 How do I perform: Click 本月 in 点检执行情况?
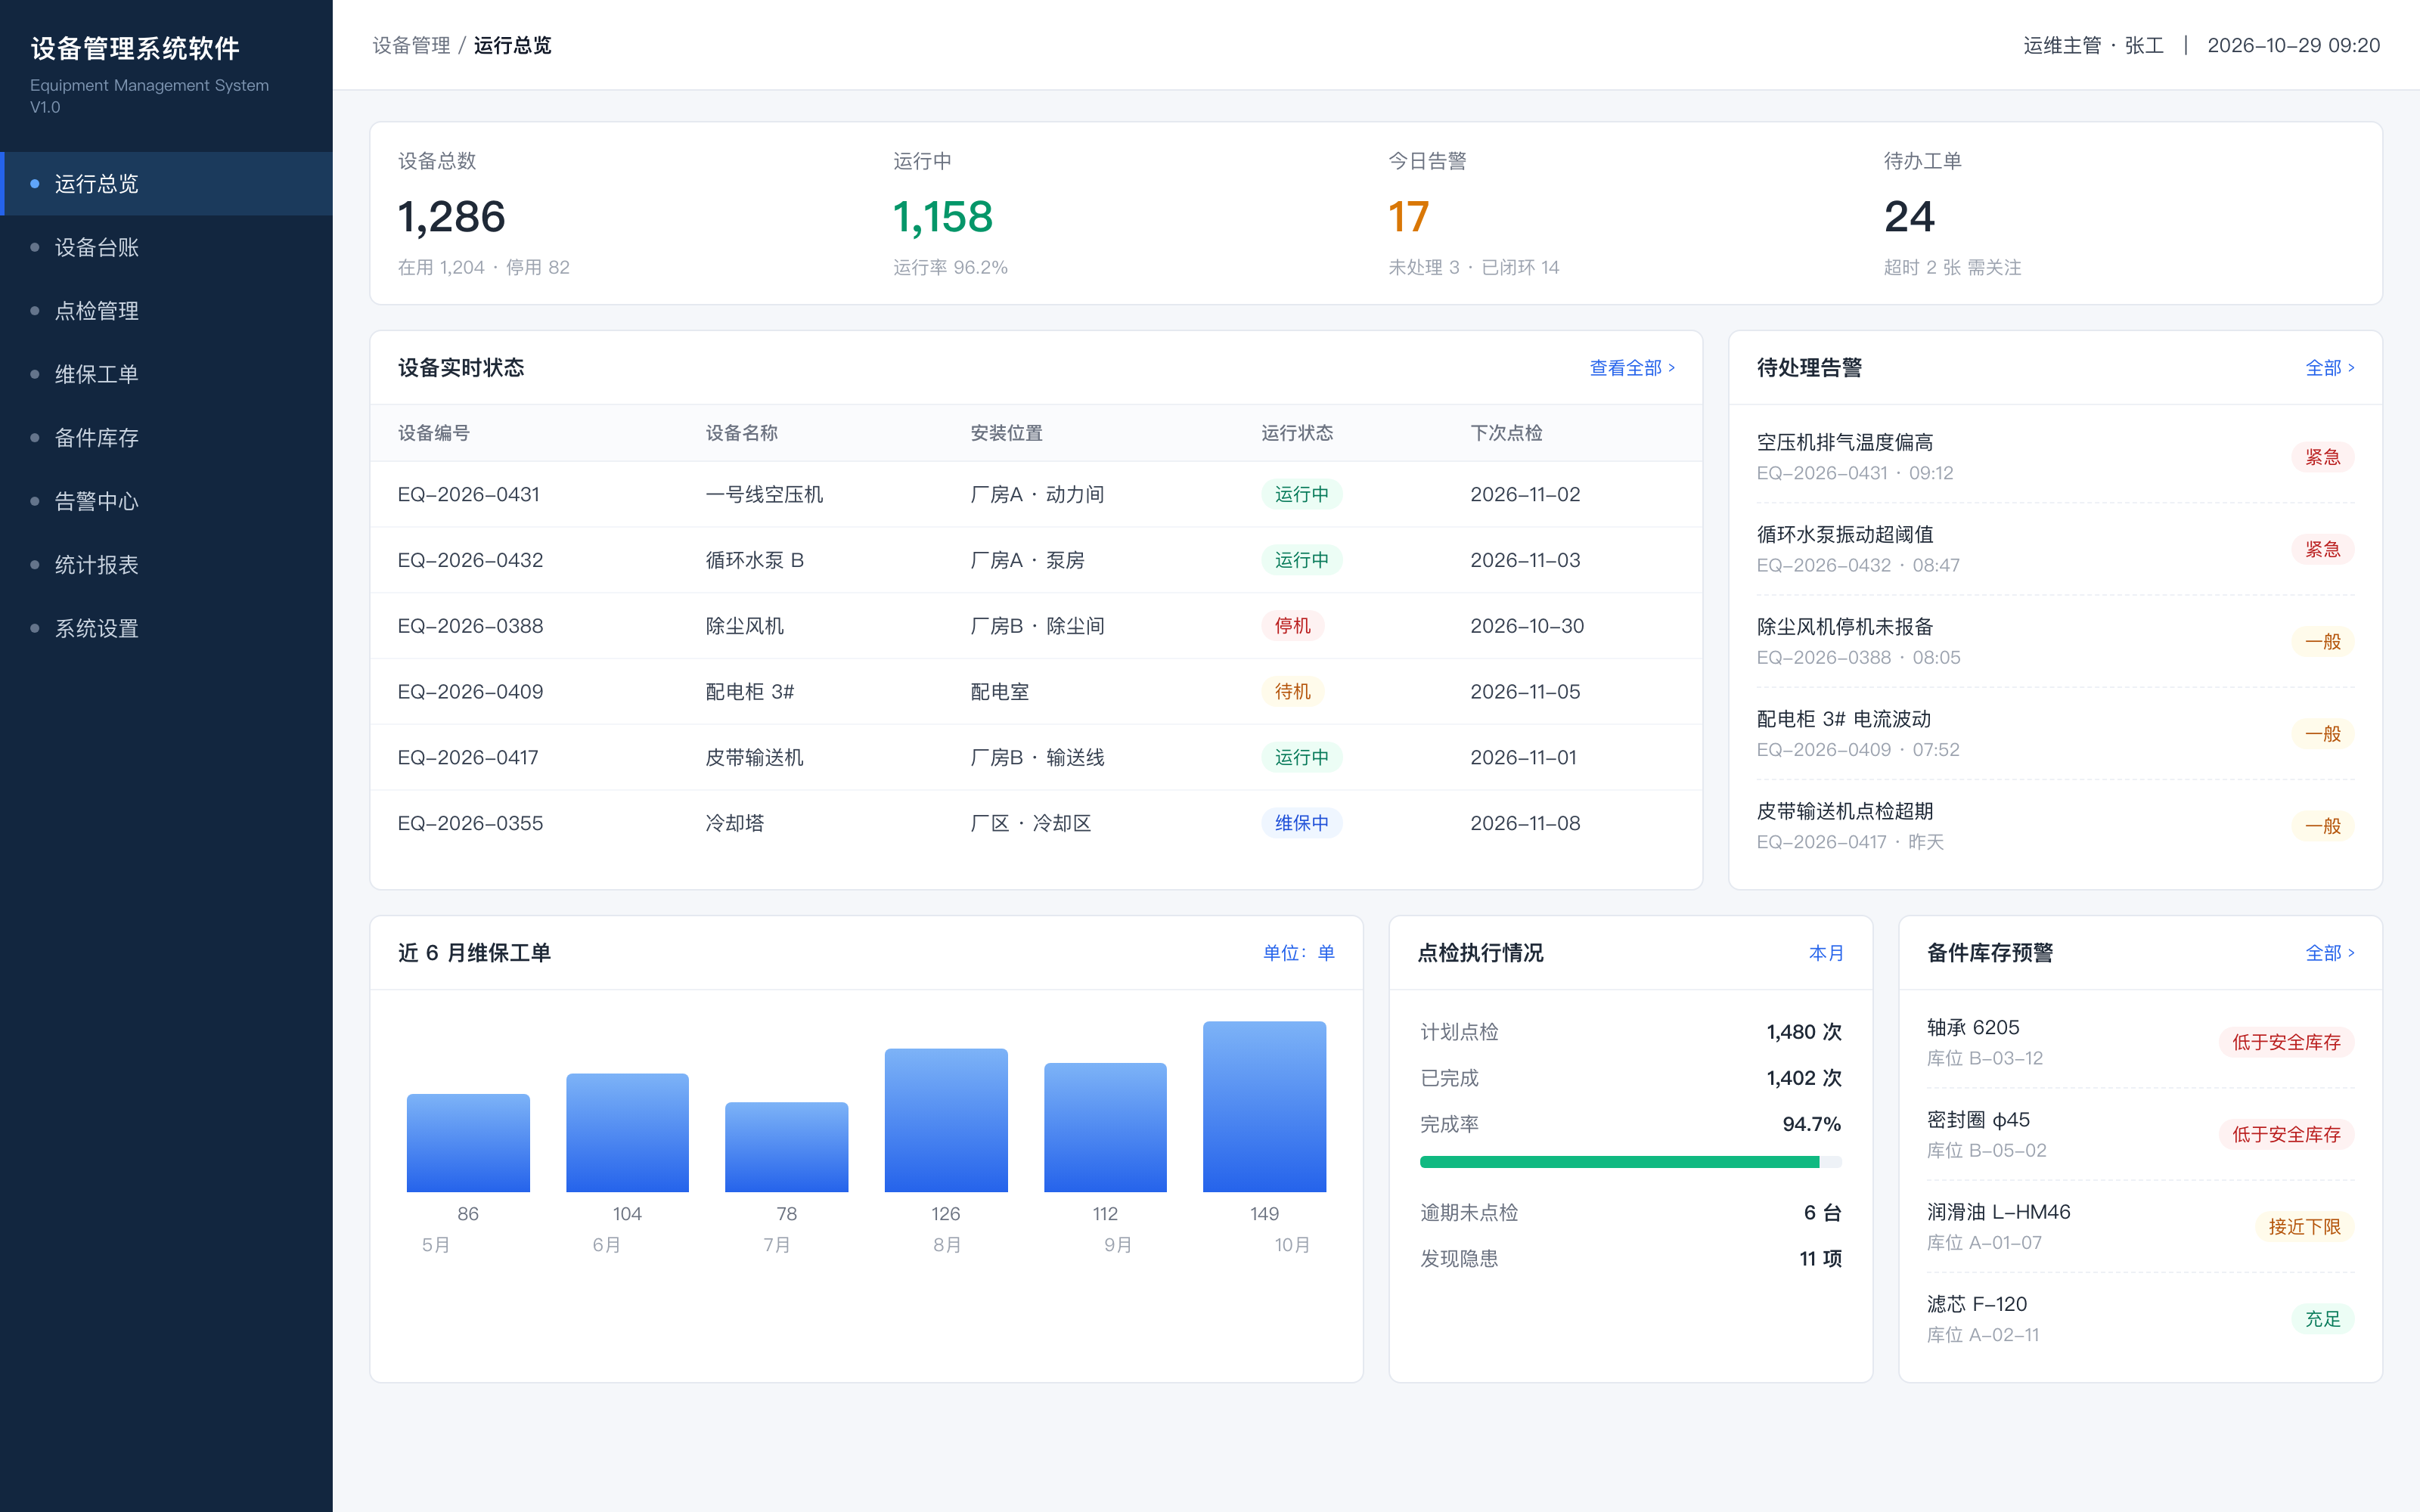[1826, 953]
